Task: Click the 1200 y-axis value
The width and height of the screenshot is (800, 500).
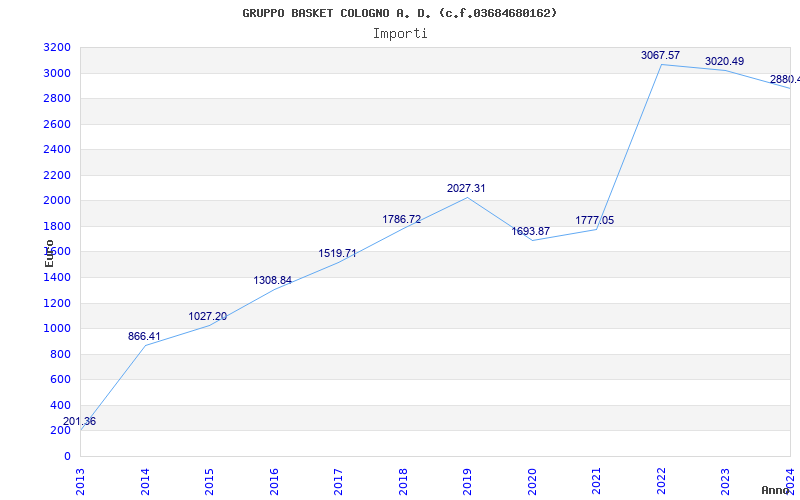Action: [57, 303]
